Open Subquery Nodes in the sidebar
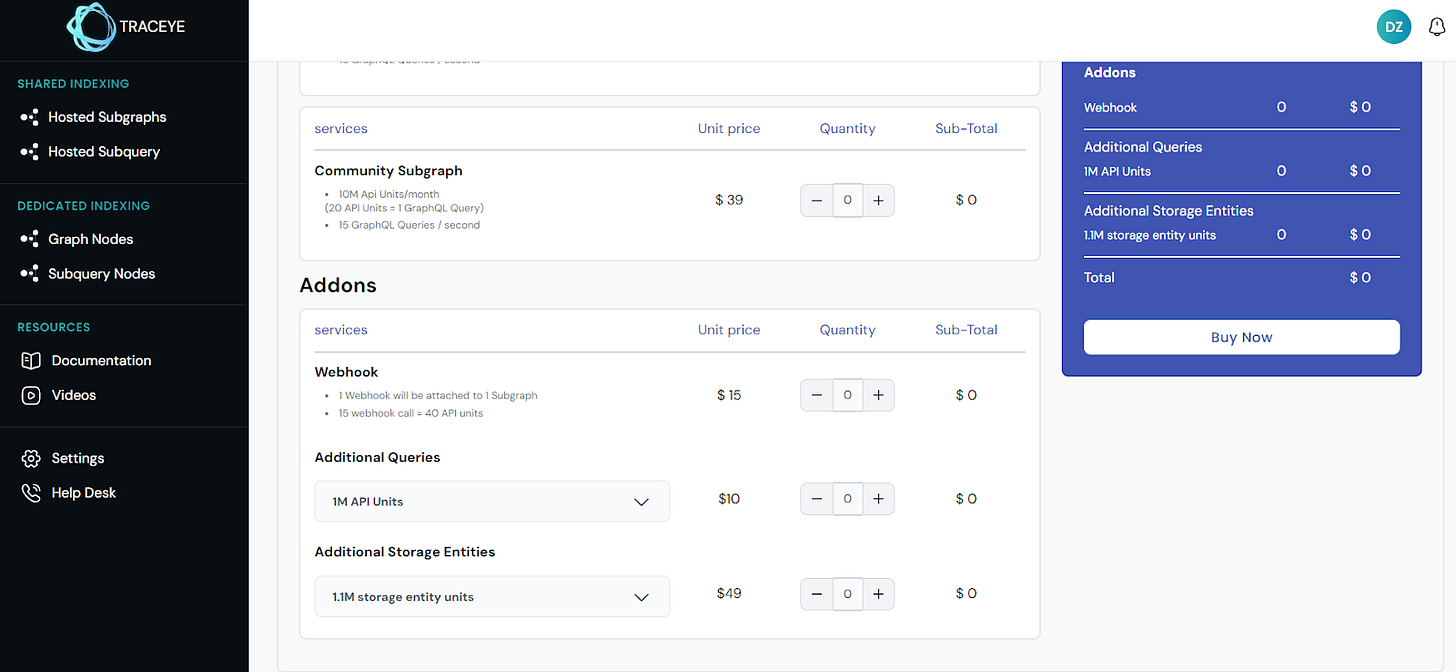This screenshot has height=672, width=1456. point(101,274)
